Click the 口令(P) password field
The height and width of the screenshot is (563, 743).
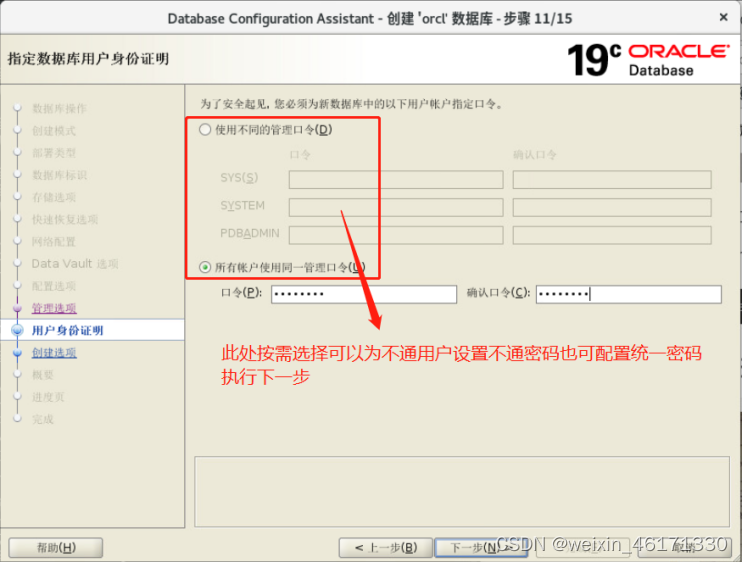coord(364,294)
